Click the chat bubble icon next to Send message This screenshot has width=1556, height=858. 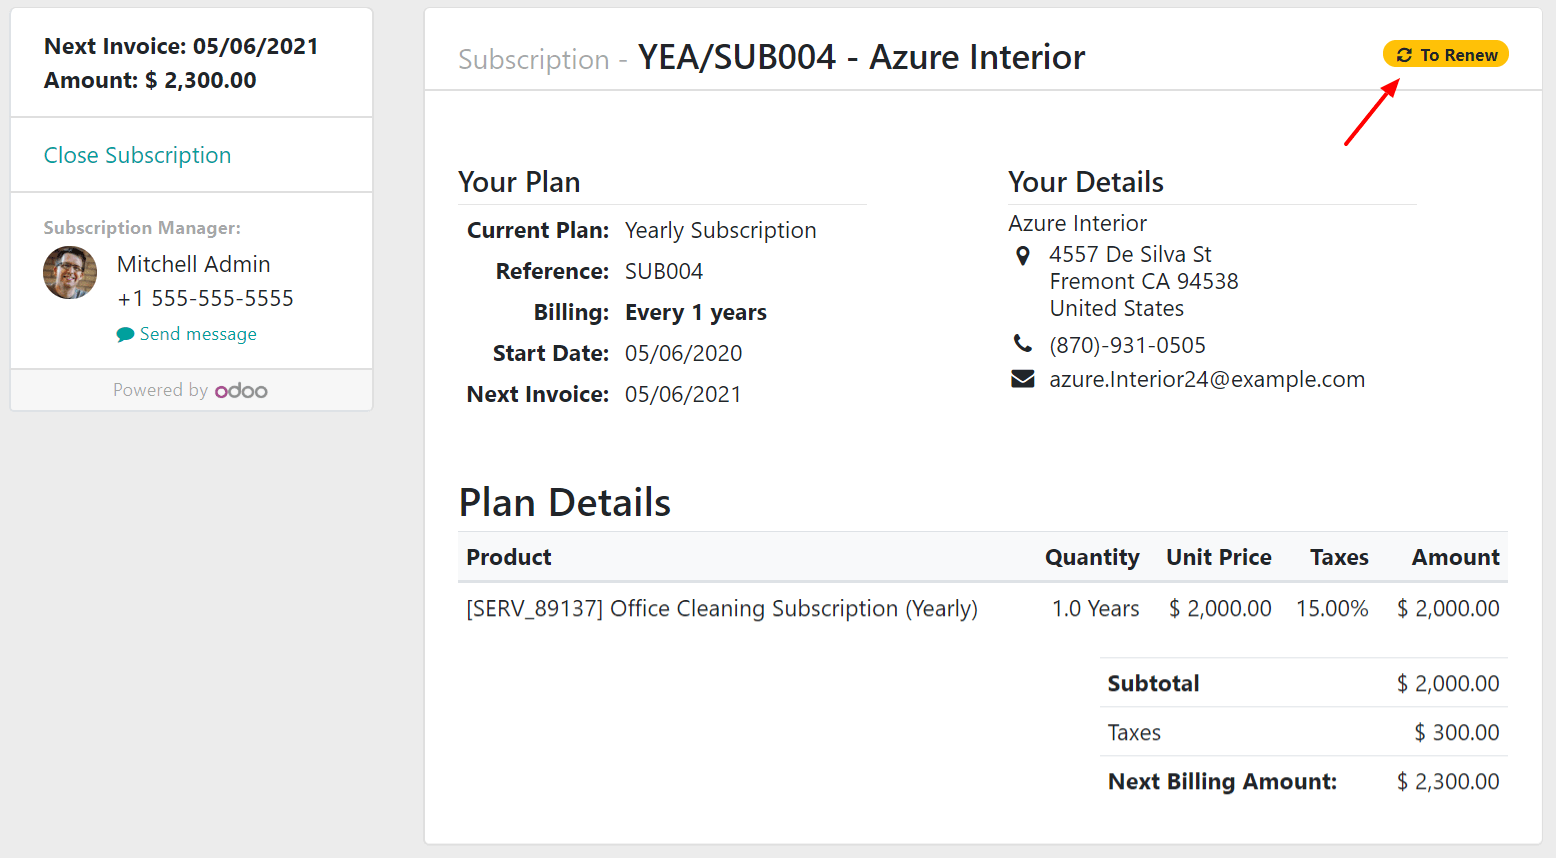(x=124, y=333)
